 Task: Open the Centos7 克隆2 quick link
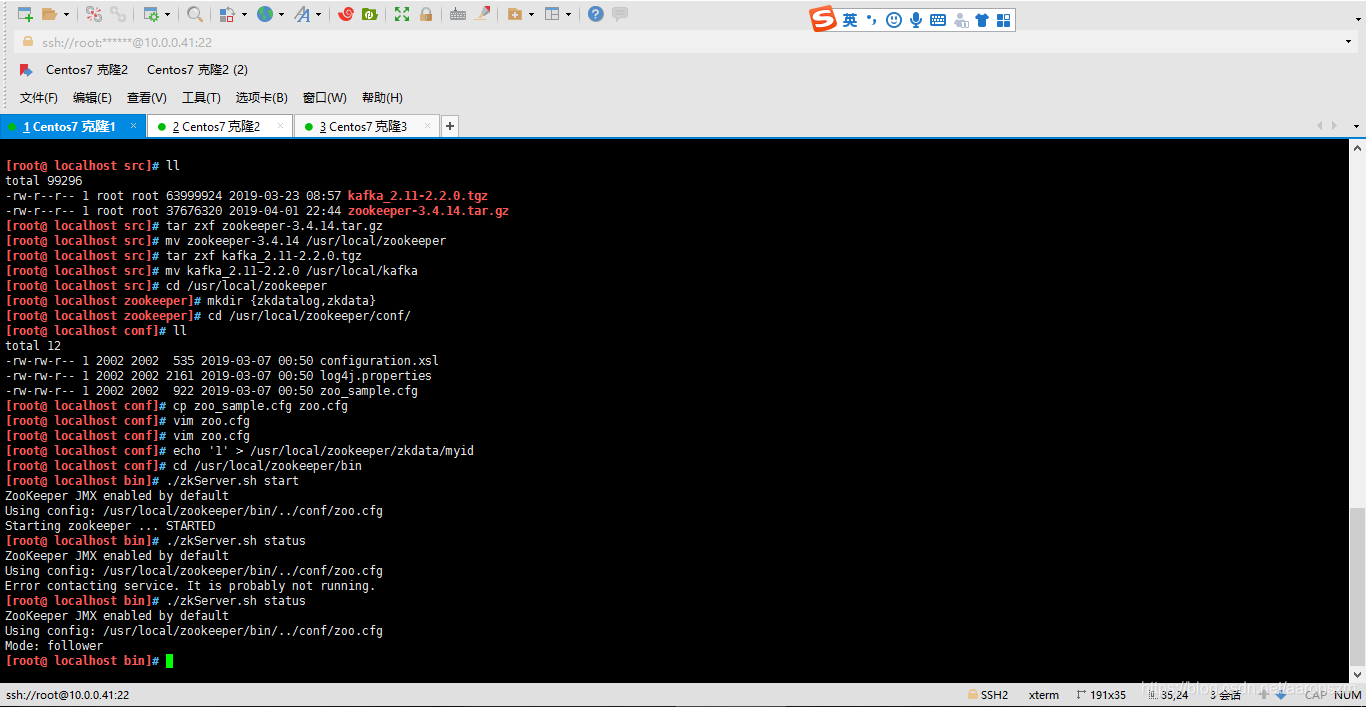[87, 70]
